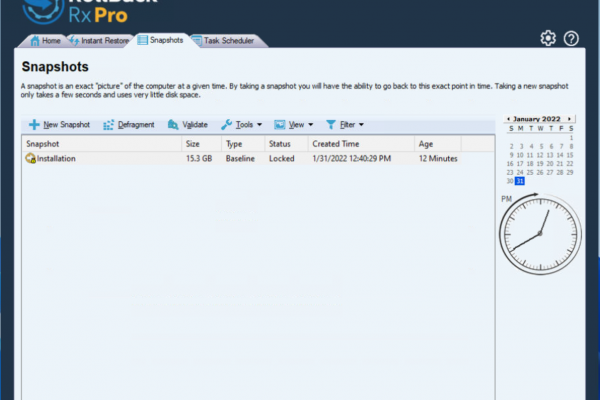Click the Snapshots tab list icon
The height and width of the screenshot is (400, 600).
click(x=142, y=40)
